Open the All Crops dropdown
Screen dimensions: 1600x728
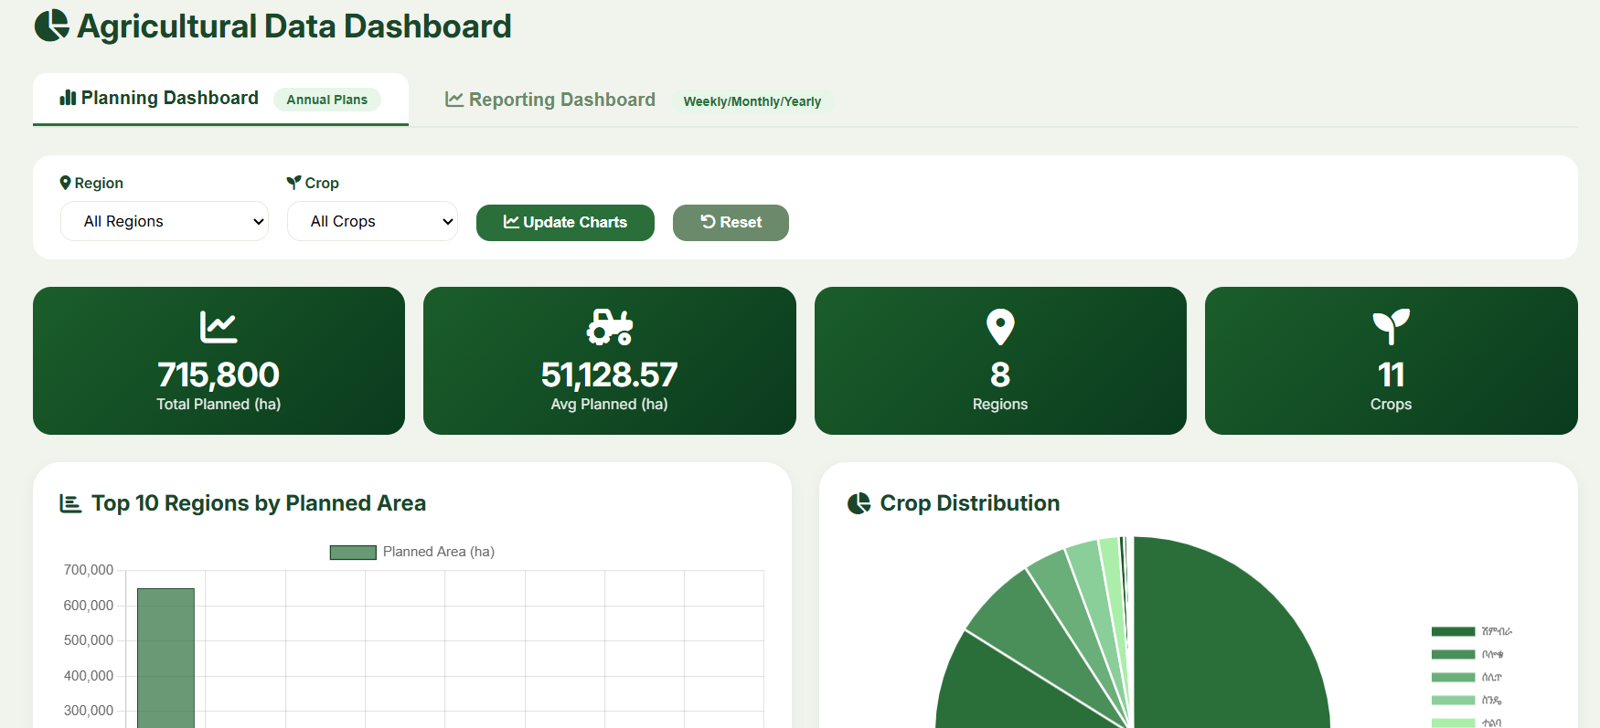tap(372, 222)
